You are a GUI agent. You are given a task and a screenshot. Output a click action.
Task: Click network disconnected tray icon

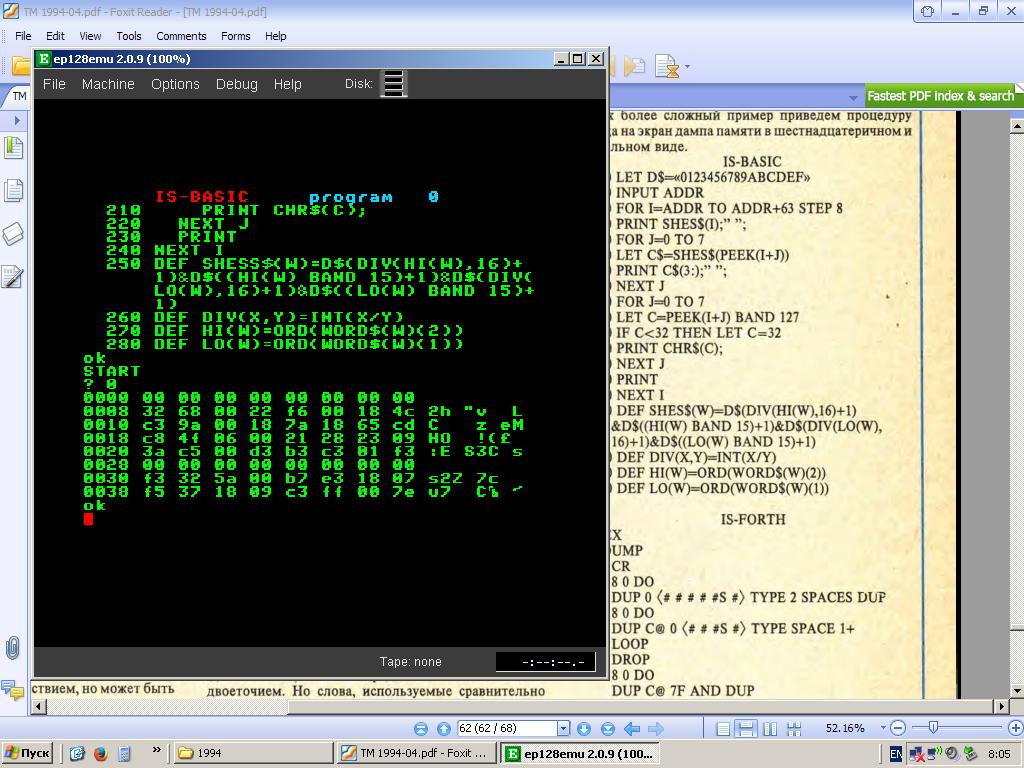tap(918, 754)
